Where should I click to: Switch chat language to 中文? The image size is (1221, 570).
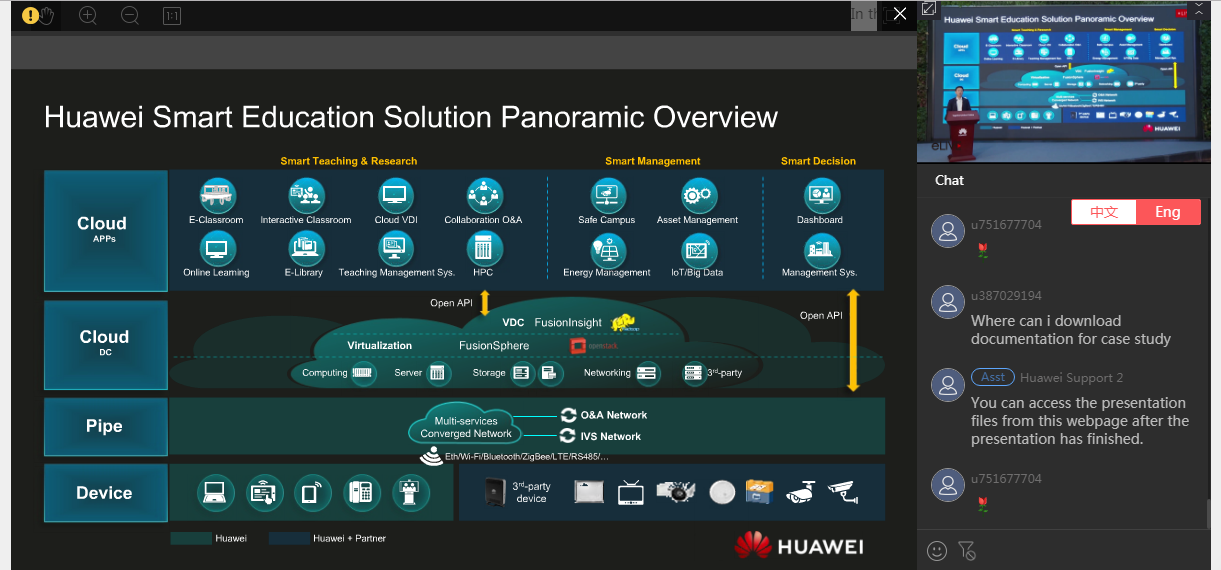click(x=1104, y=212)
